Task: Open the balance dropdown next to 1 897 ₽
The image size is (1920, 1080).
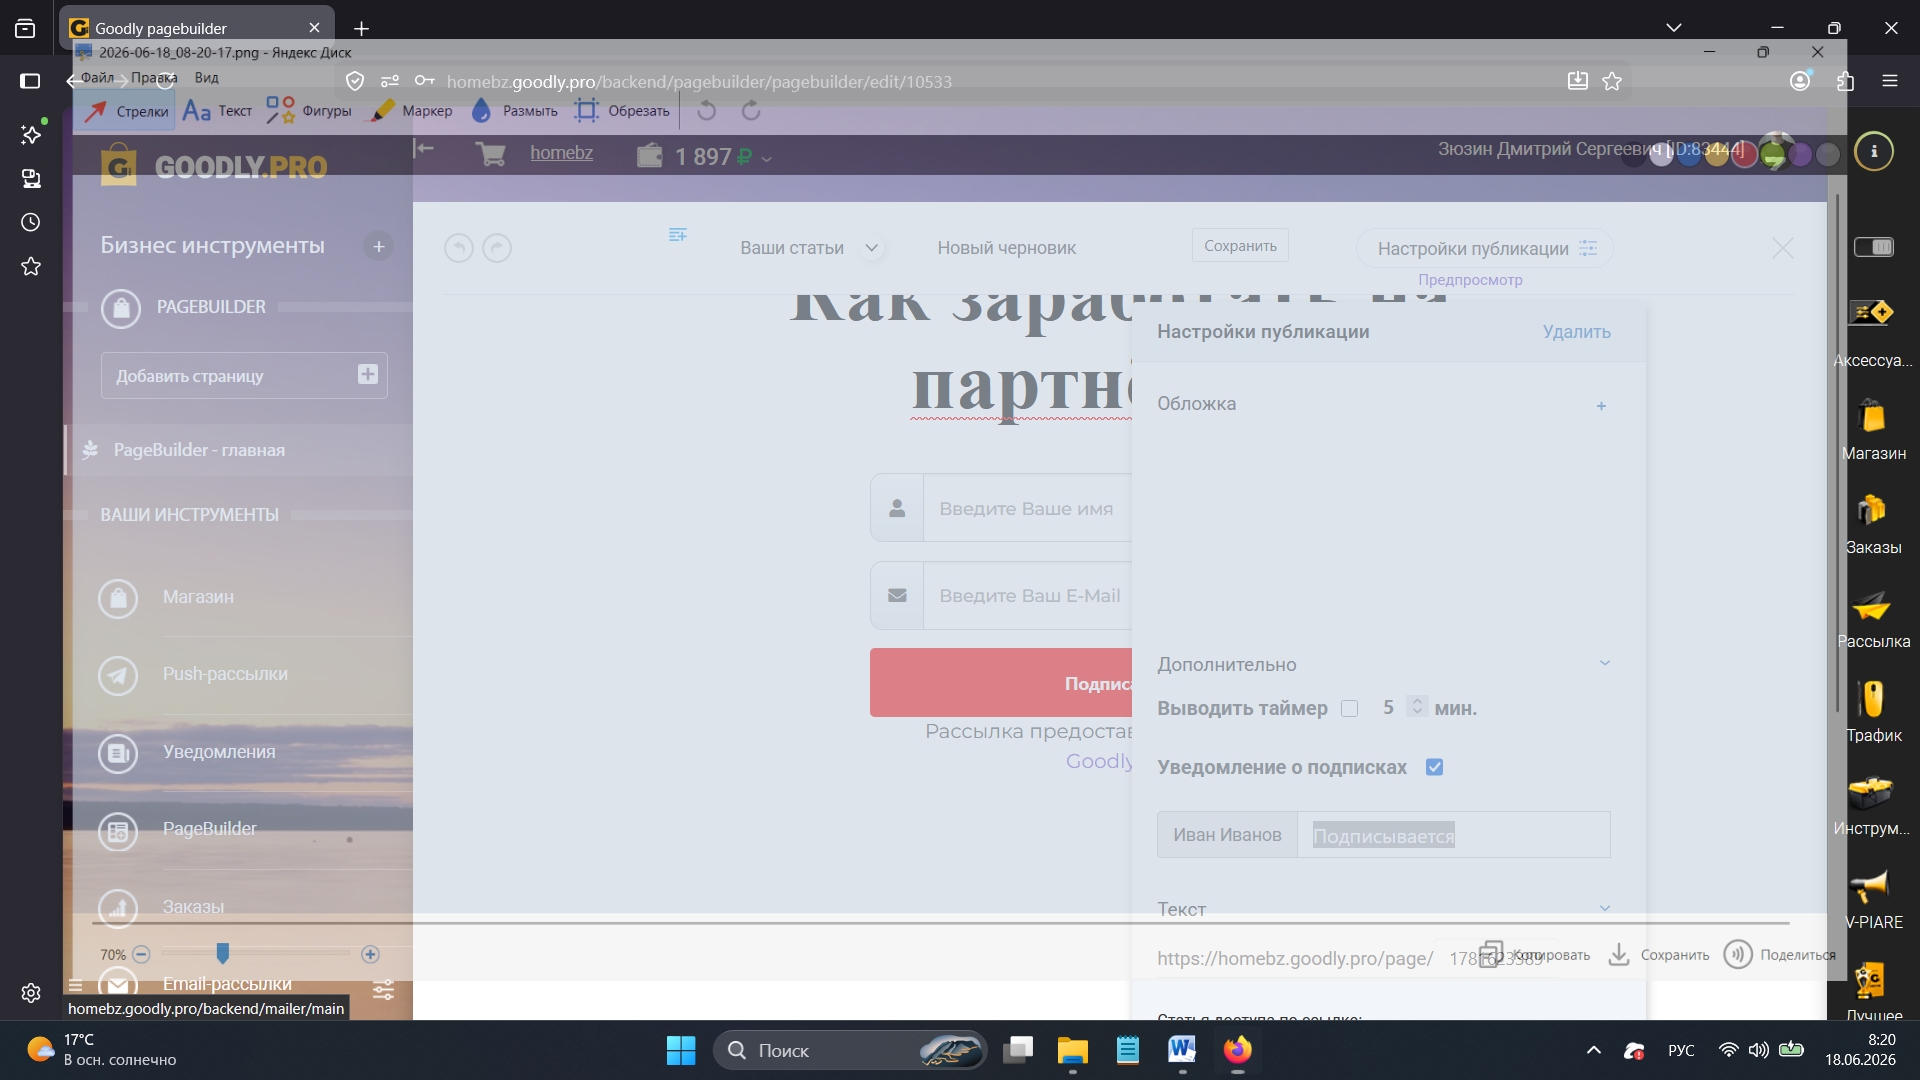Action: [767, 159]
